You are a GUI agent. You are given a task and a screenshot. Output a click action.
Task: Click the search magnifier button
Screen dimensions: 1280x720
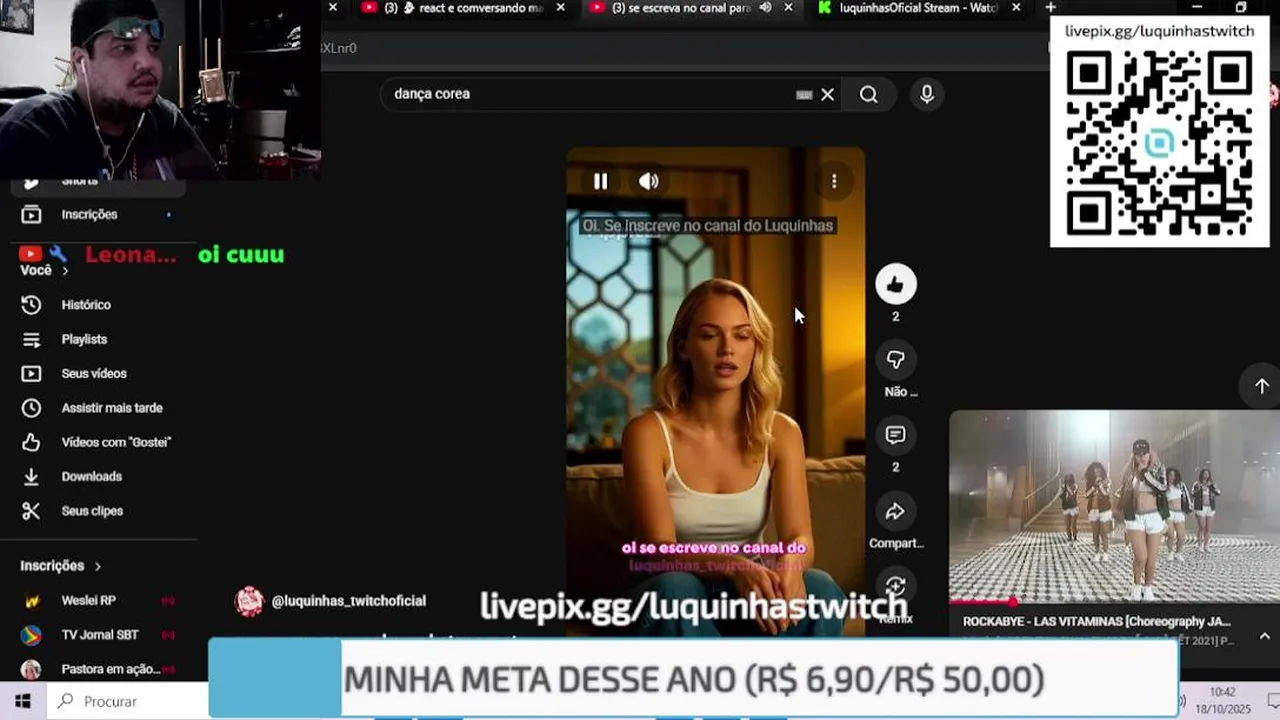point(869,94)
